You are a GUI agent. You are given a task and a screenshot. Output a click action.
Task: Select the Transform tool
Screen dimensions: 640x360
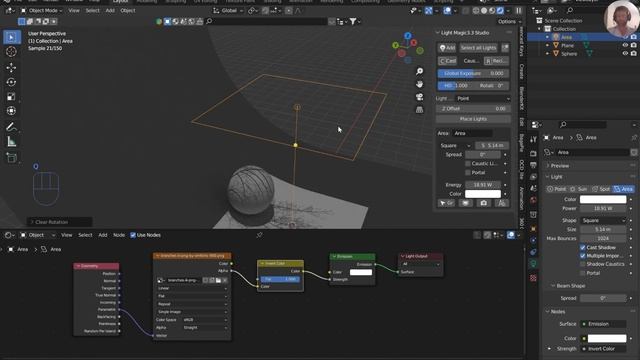point(11,111)
